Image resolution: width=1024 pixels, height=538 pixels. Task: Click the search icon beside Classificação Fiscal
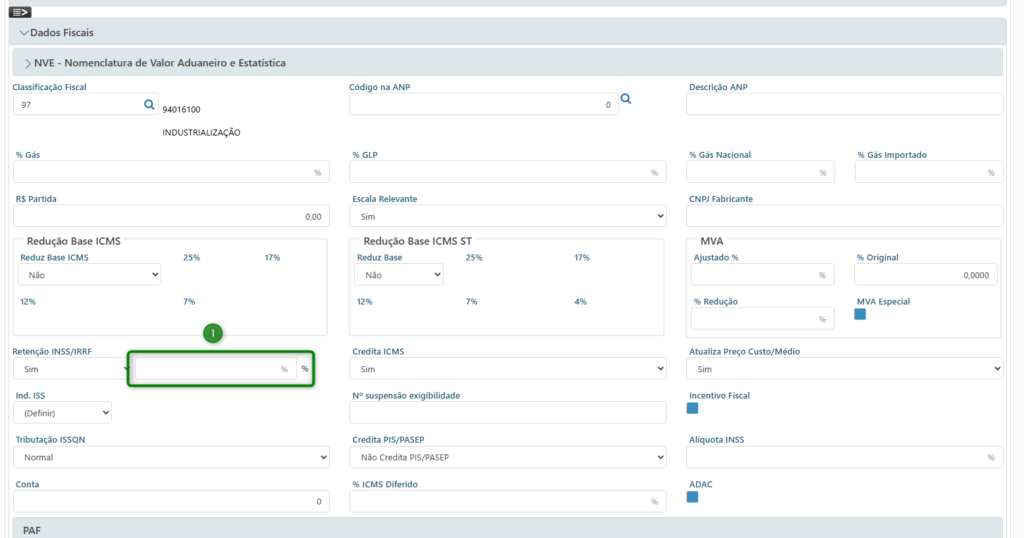[149, 104]
